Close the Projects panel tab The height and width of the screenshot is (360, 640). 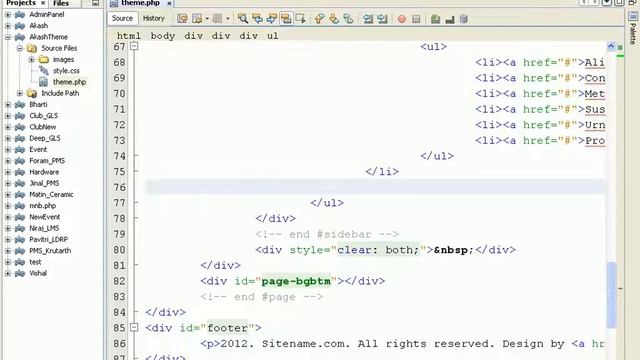(43, 3)
